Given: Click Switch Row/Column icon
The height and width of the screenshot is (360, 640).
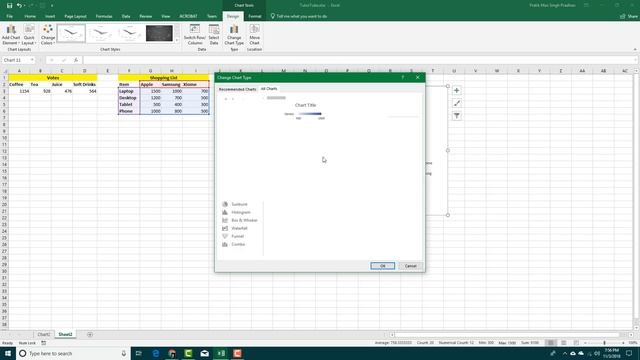Looking at the screenshot, I should pos(195,35).
